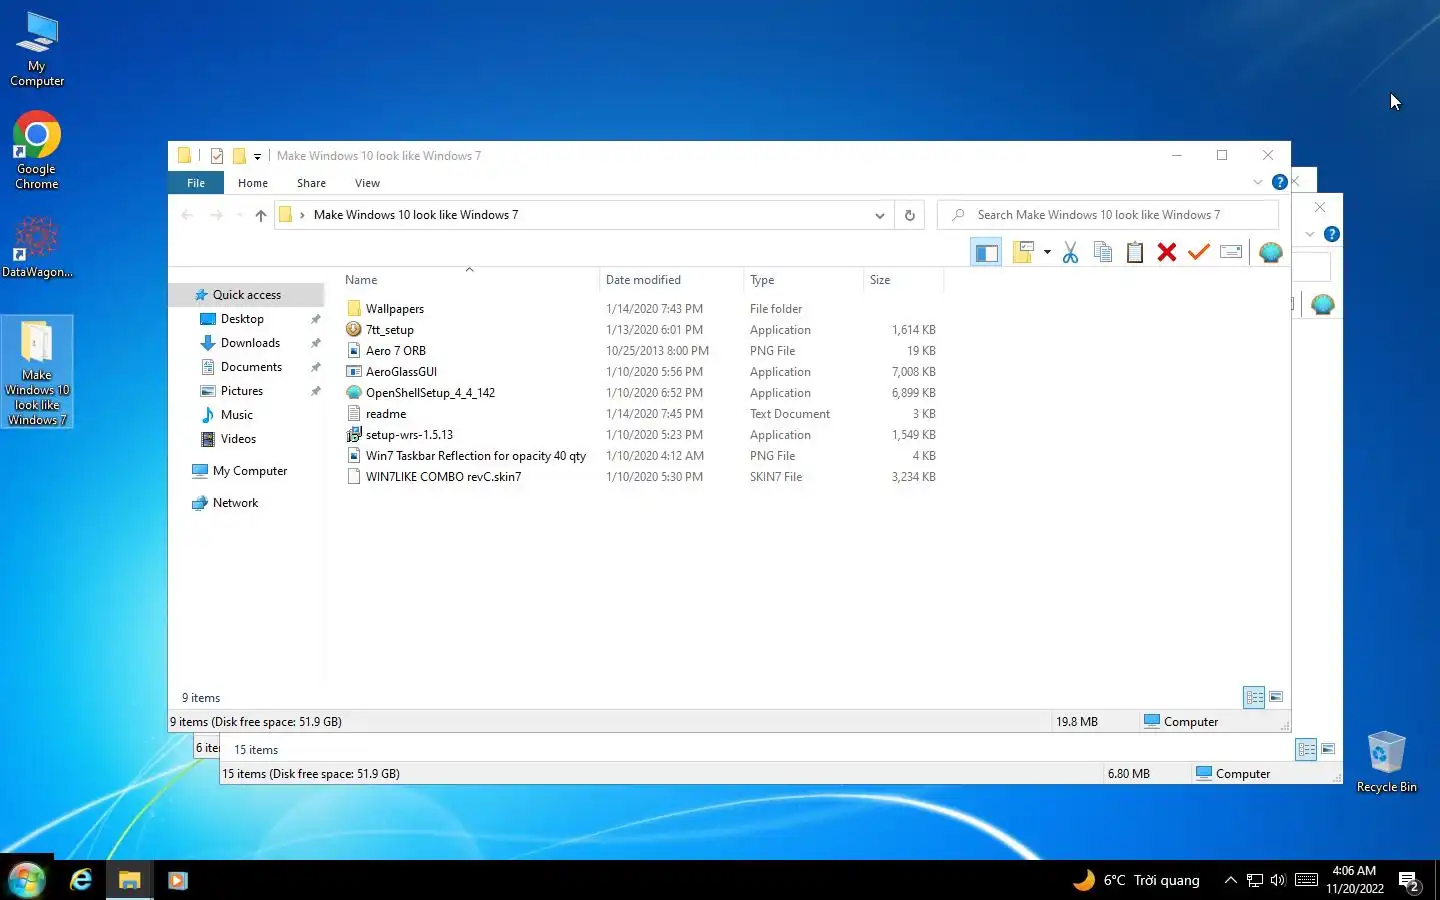Image resolution: width=1440 pixels, height=900 pixels.
Task: Click the address bar path text
Action: pyautogui.click(x=416, y=215)
